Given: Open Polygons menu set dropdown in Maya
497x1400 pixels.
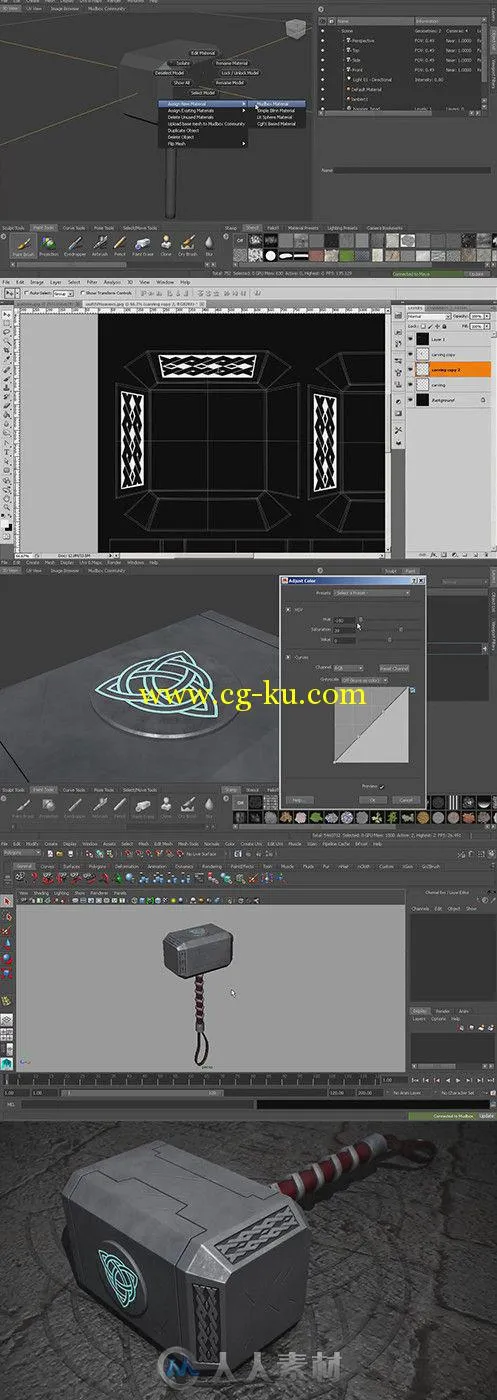Looking at the screenshot, I should click(x=21, y=851).
